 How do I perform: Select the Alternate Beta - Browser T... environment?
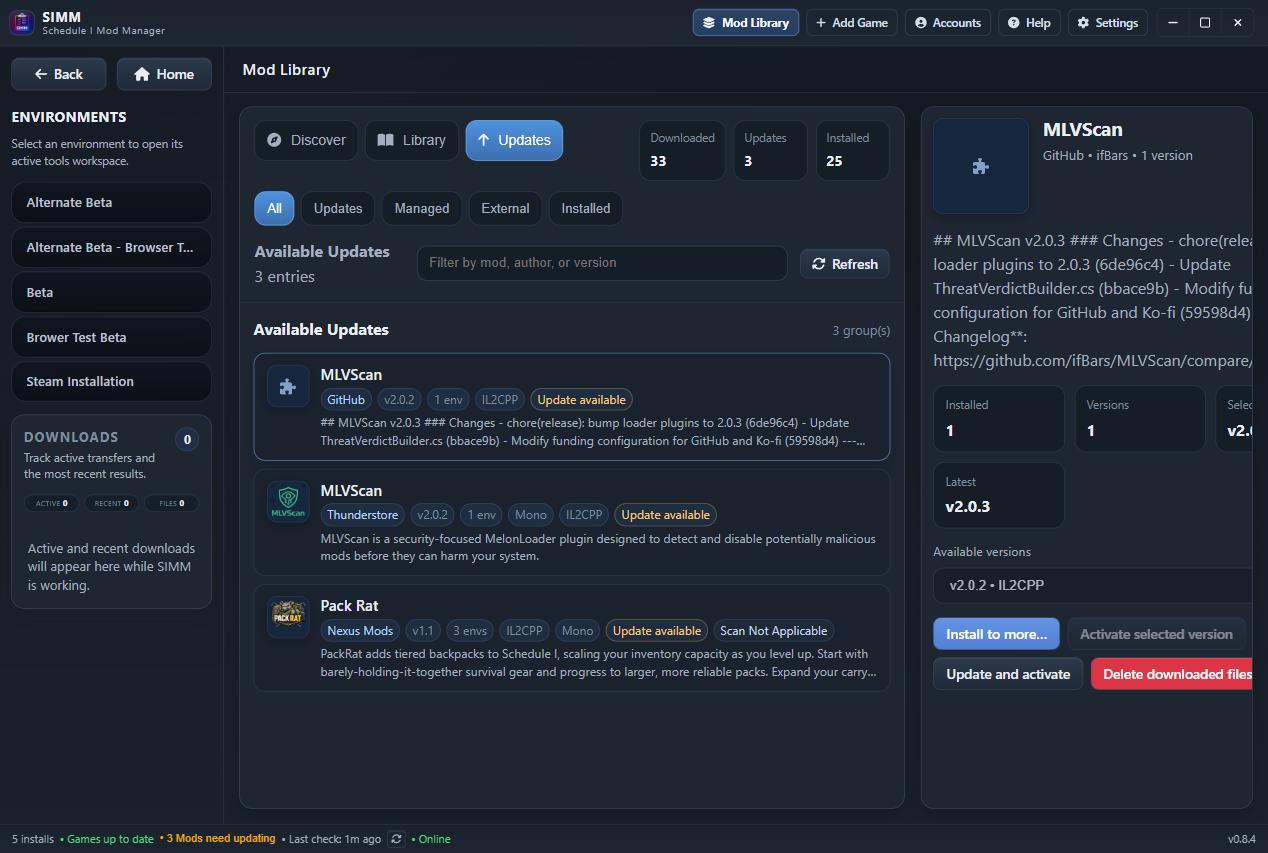[x=111, y=247]
